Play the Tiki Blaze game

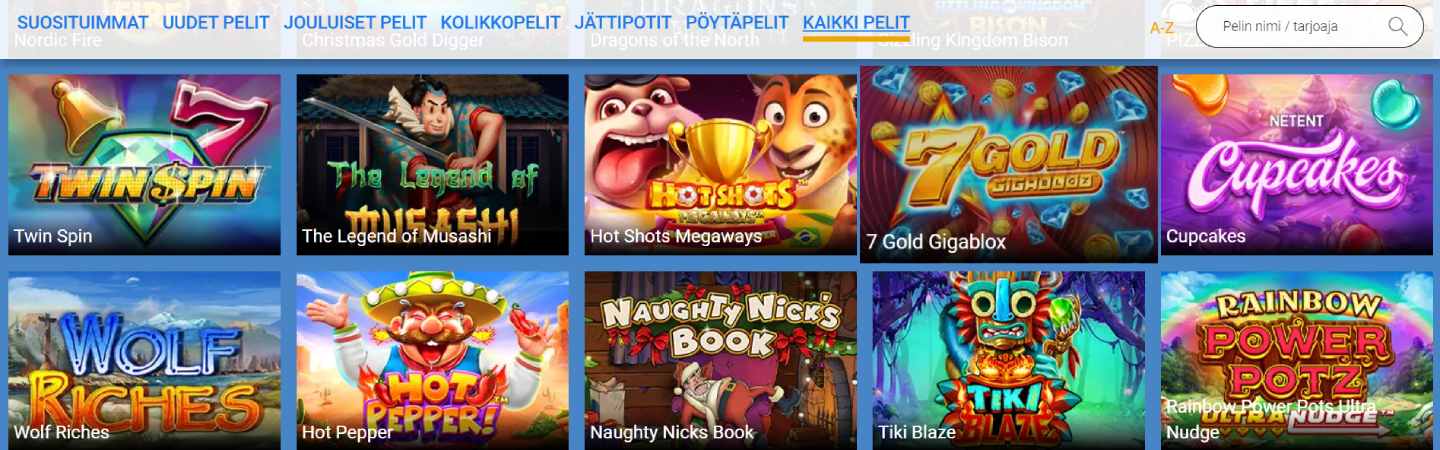coord(1009,361)
